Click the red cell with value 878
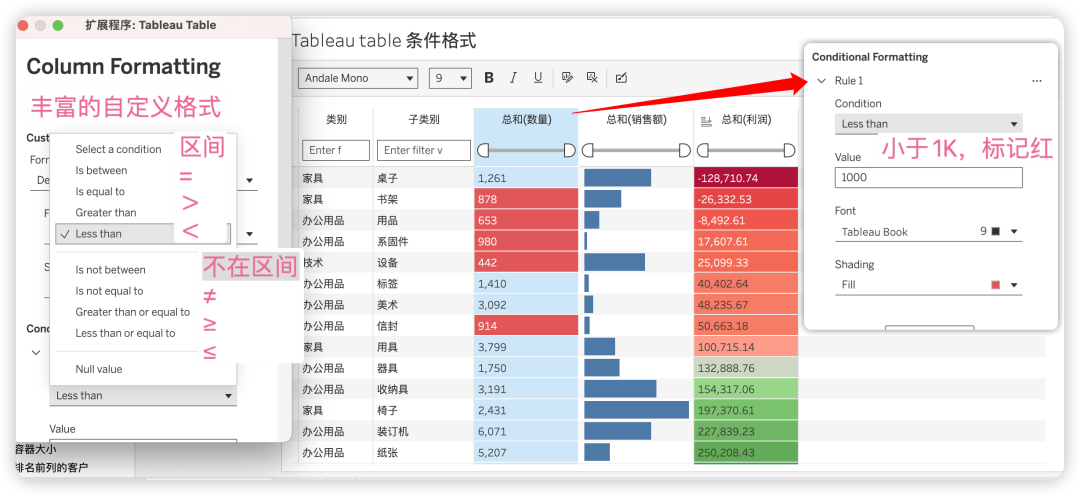 526,200
